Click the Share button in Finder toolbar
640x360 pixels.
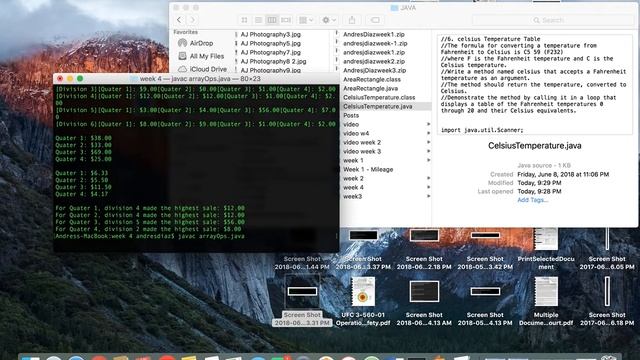[x=352, y=20]
